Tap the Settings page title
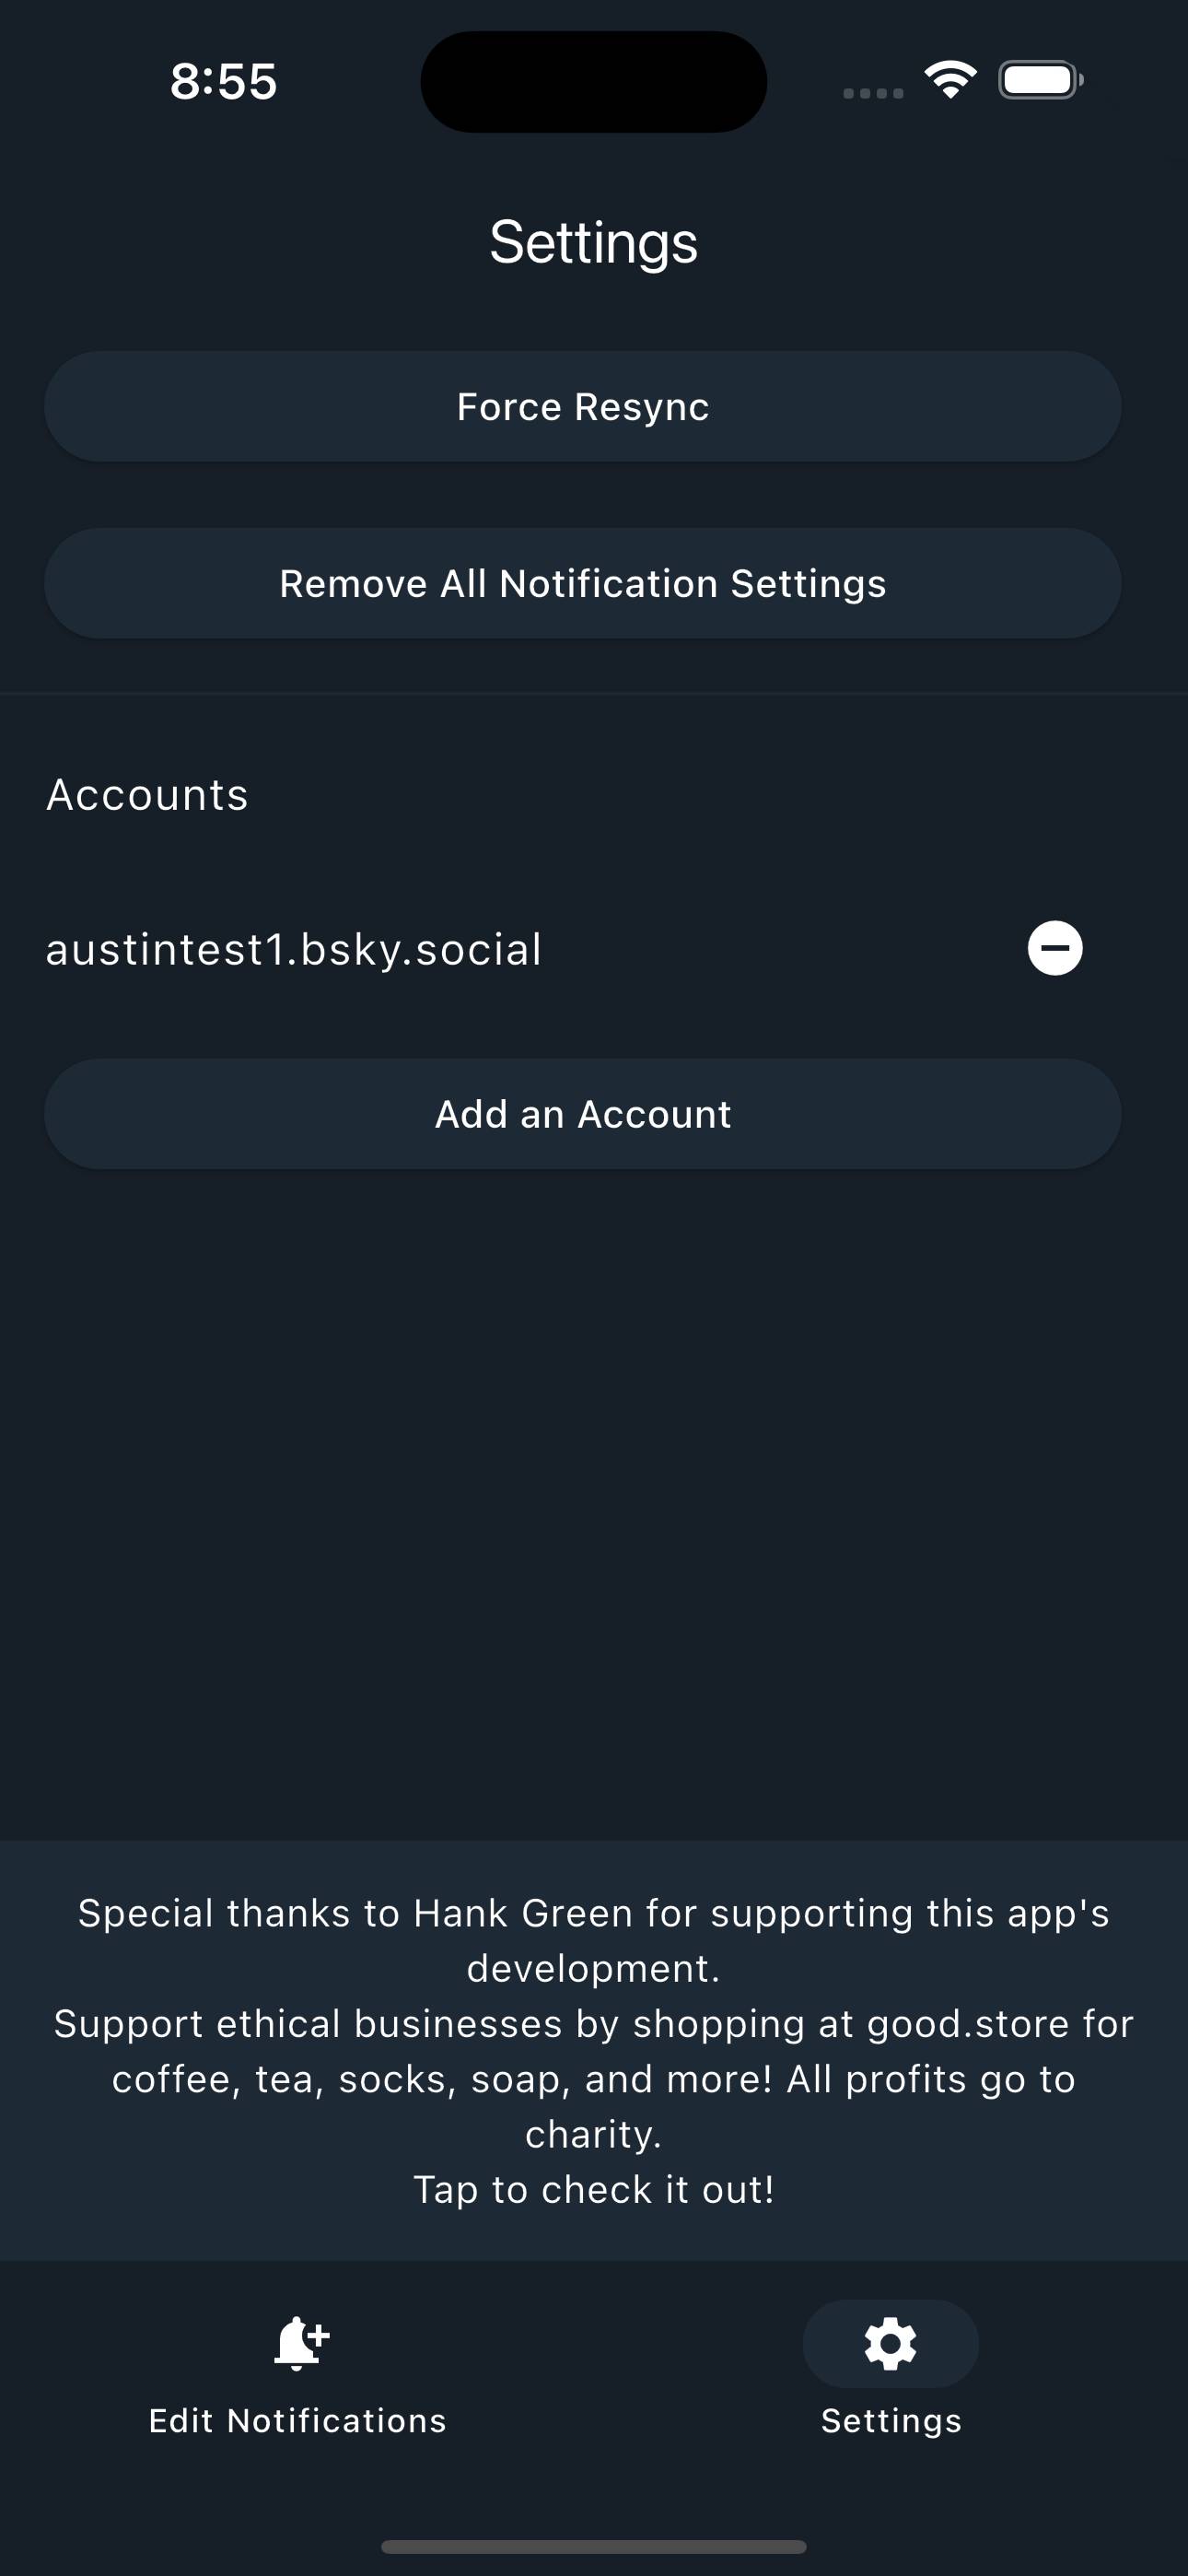This screenshot has width=1188, height=2576. click(x=594, y=240)
